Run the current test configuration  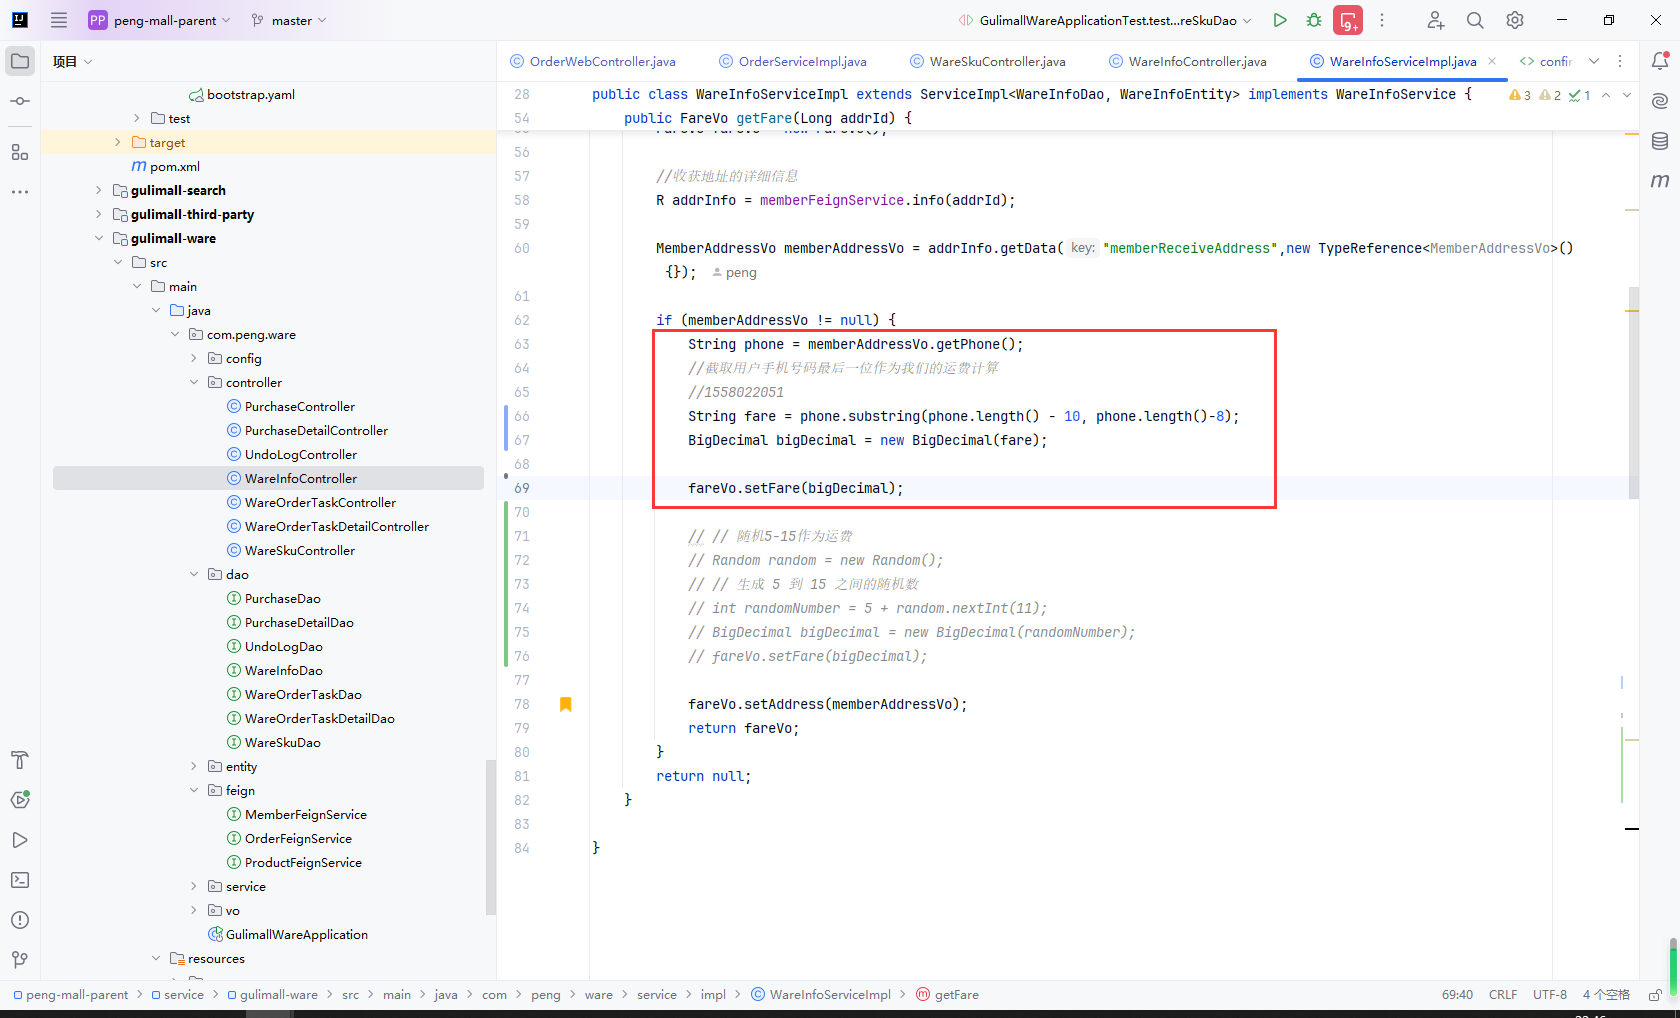coord(1280,20)
